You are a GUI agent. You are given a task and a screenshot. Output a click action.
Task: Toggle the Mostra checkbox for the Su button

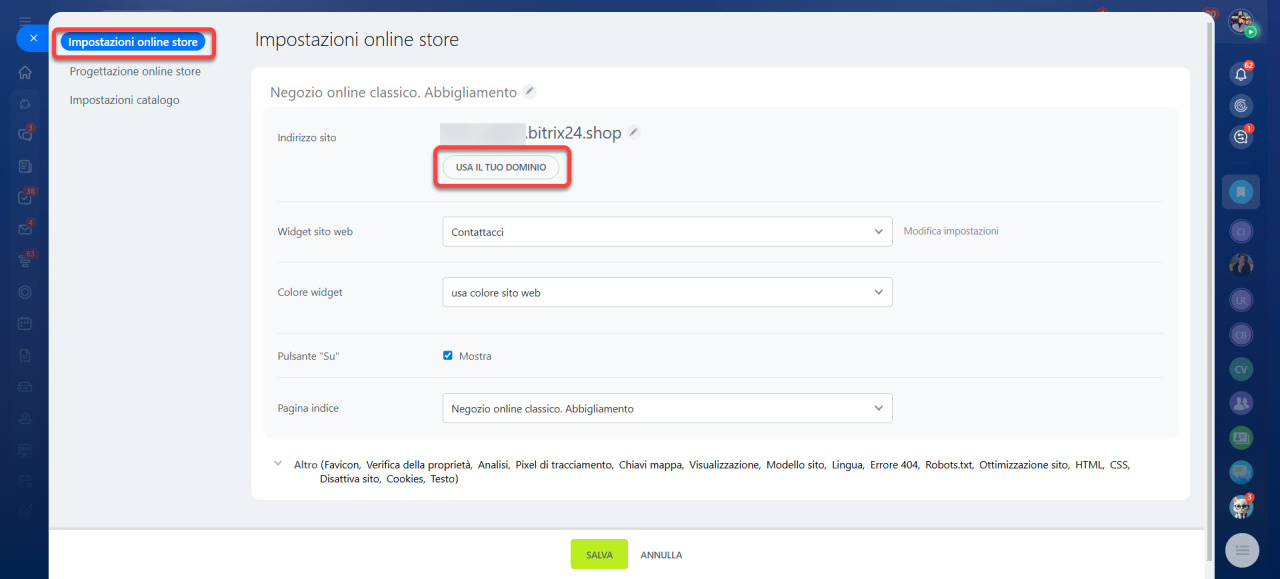click(x=448, y=356)
